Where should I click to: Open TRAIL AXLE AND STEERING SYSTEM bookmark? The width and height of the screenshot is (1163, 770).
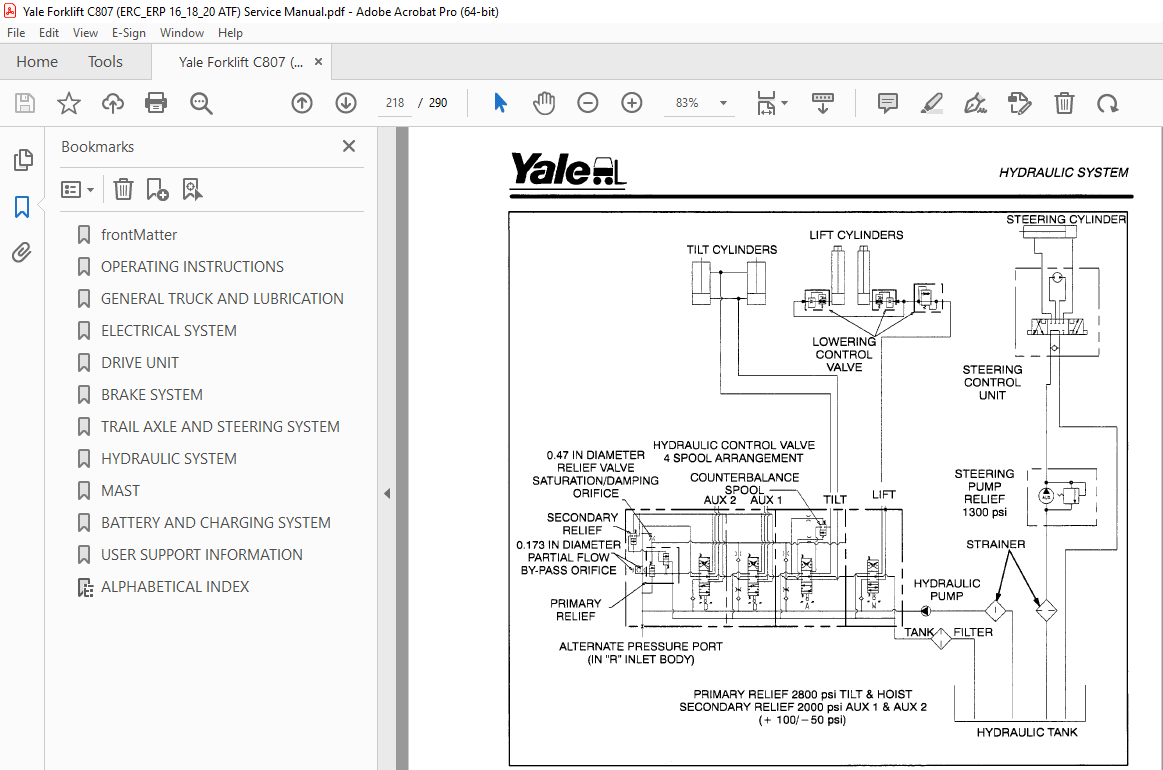(x=220, y=427)
